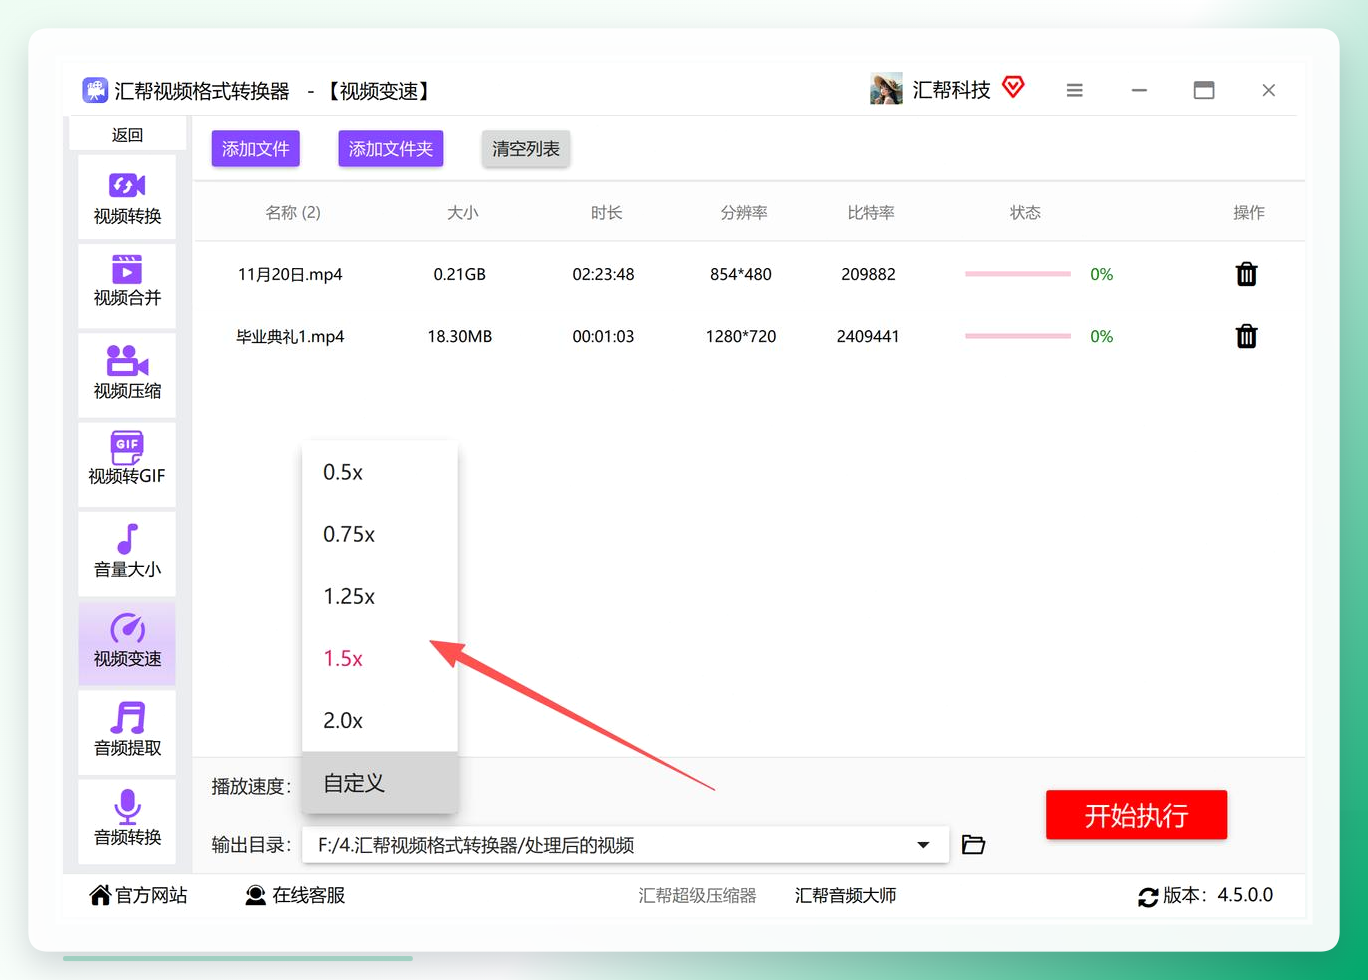Click the app logo in title bar
The height and width of the screenshot is (980, 1368).
(95, 90)
